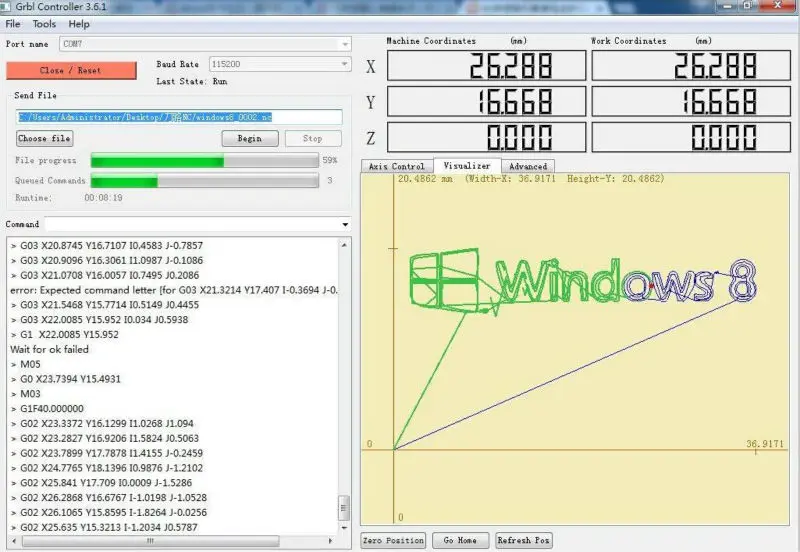The image size is (800, 552).
Task: Click the log scroll left arrow
Action: coord(14,540)
